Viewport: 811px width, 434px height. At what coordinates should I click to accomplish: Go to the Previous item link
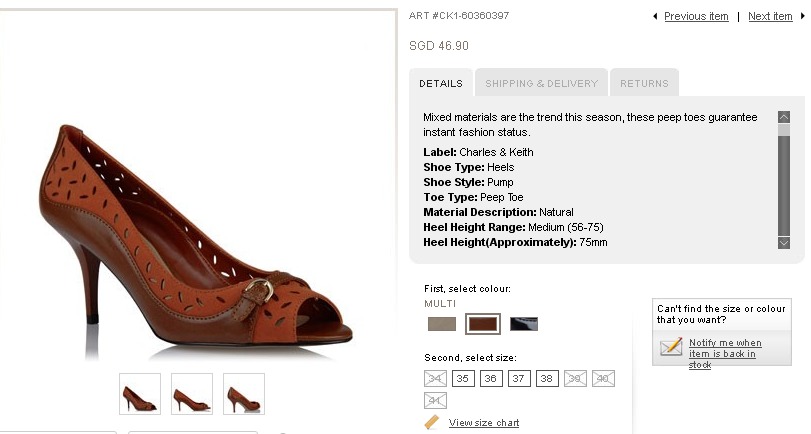tap(696, 16)
